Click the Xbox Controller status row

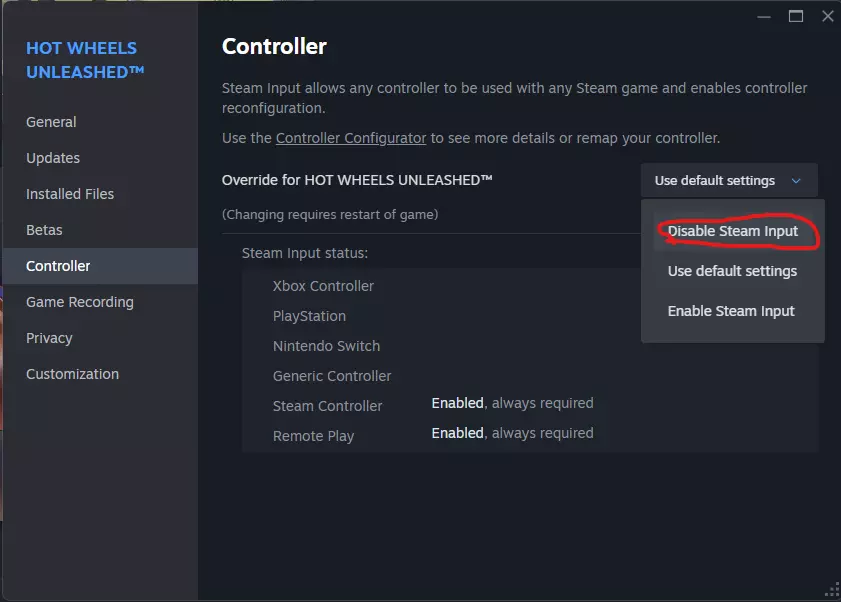[x=323, y=286]
